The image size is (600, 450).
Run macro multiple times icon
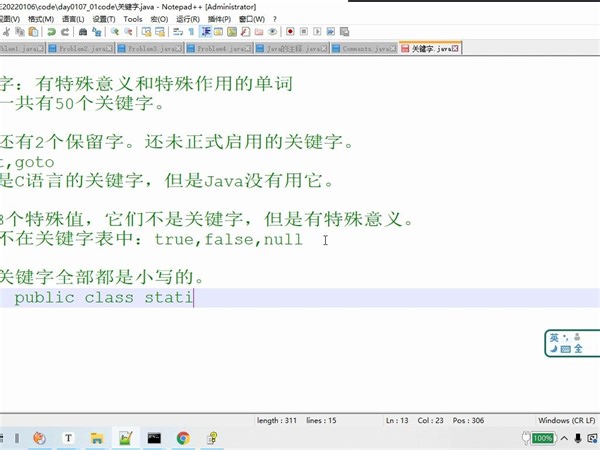tap(331, 31)
